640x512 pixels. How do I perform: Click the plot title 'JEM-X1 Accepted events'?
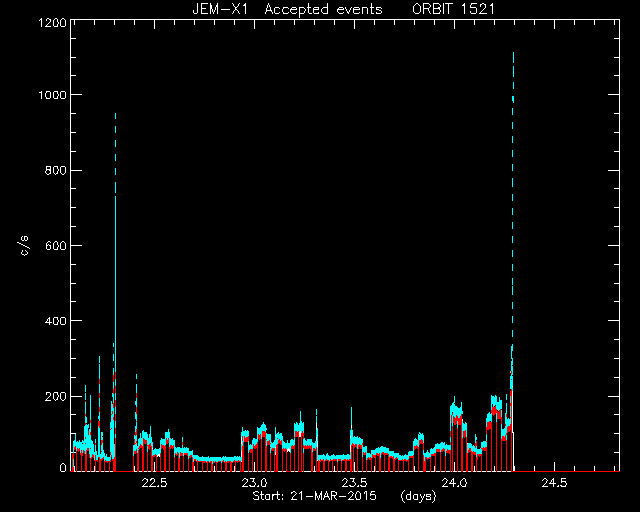click(287, 9)
